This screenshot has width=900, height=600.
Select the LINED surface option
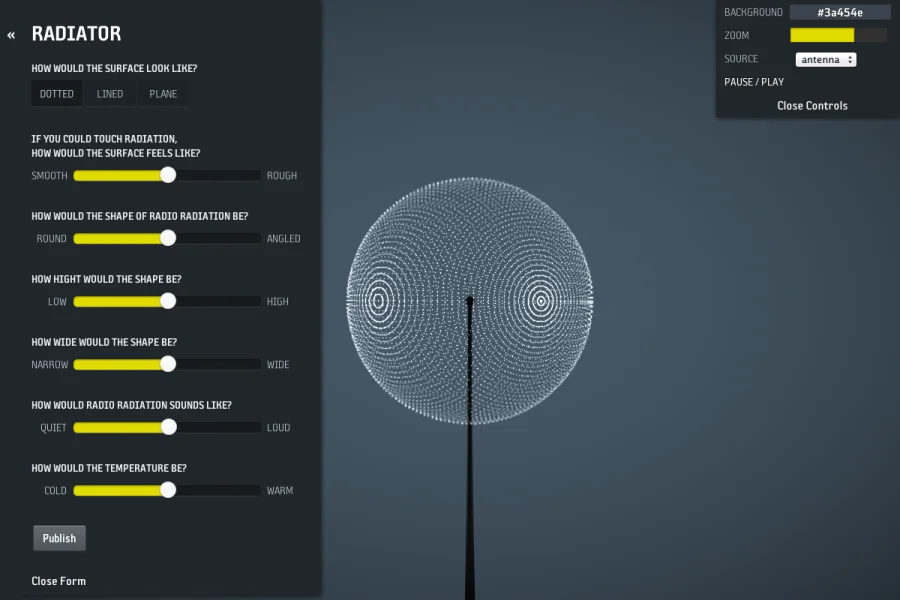coord(110,94)
